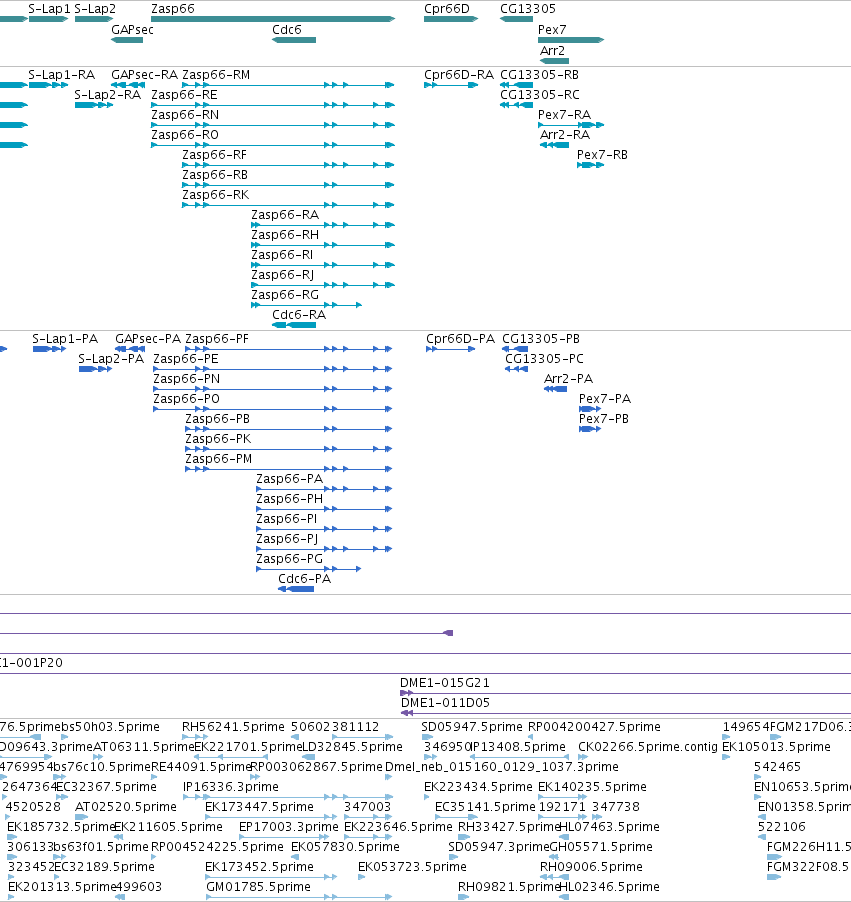851x902 pixels.
Task: Select protein Zasp66-PH
Action: click(289, 499)
